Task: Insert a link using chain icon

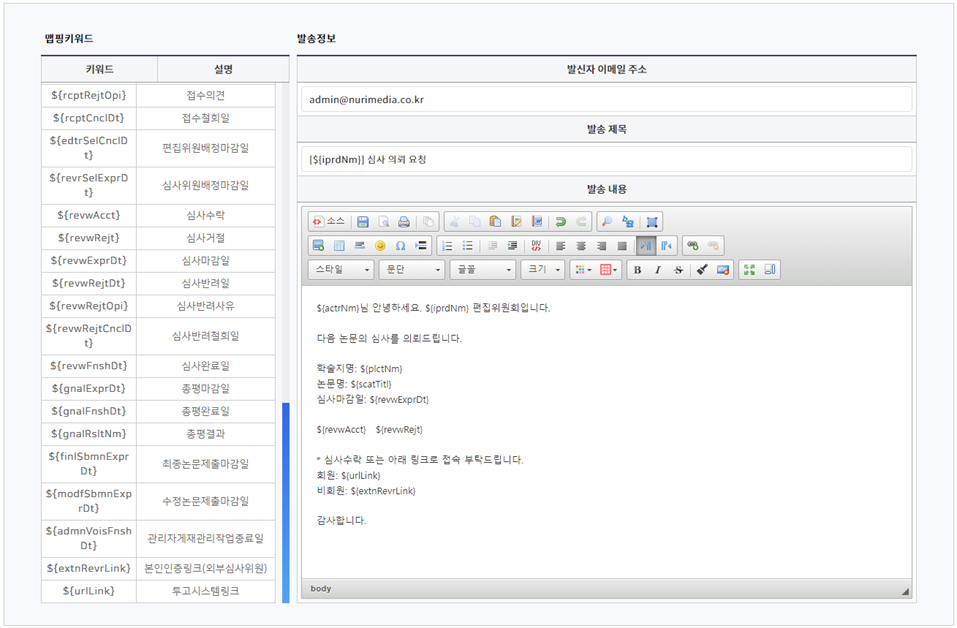Action: click(x=692, y=246)
